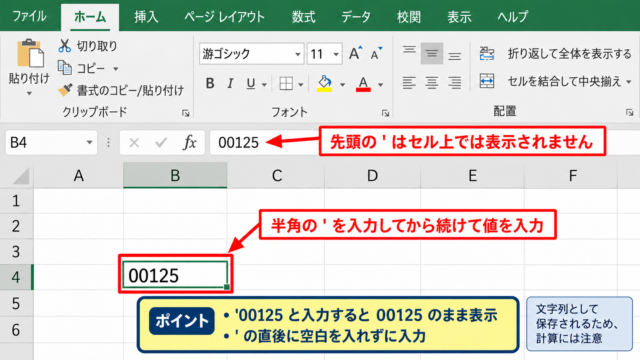The width and height of the screenshot is (640, 360).
Task: Click the Copy (コピー) icon
Action: (x=64, y=68)
